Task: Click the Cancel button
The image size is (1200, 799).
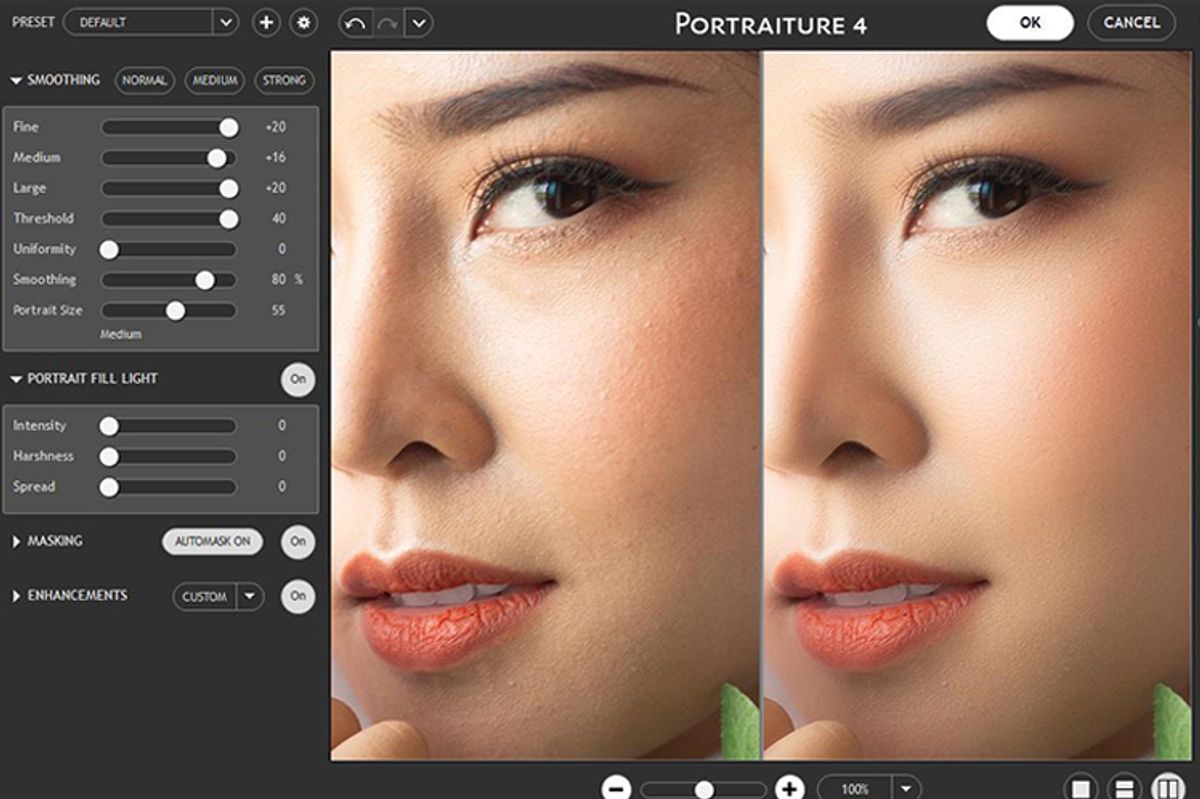Action: click(1131, 23)
